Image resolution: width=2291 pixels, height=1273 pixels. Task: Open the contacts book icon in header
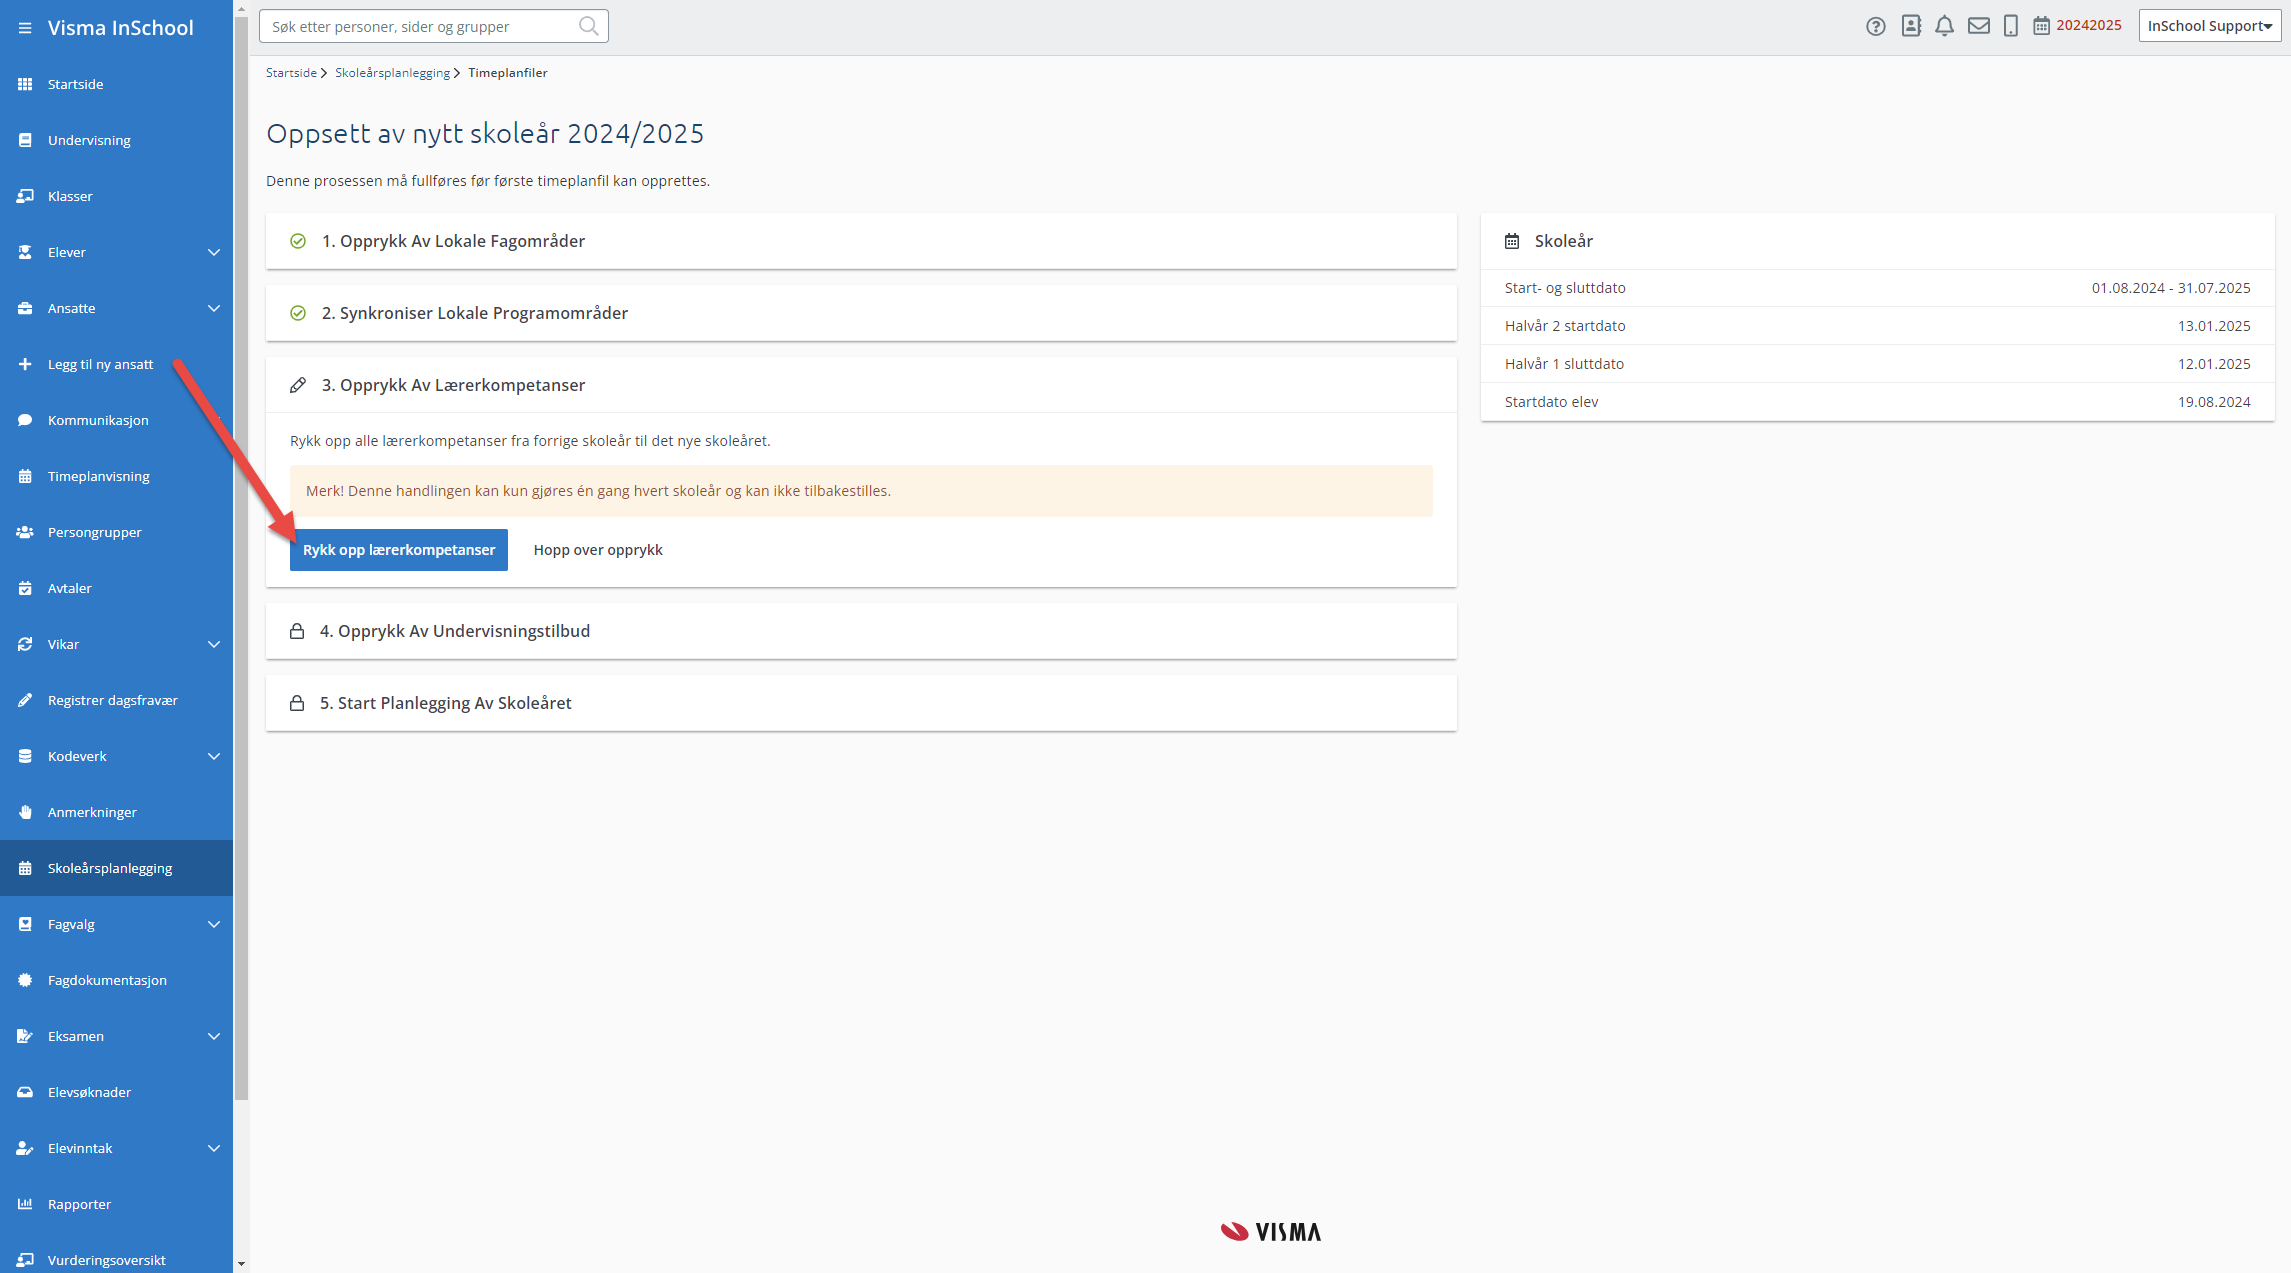point(1911,26)
